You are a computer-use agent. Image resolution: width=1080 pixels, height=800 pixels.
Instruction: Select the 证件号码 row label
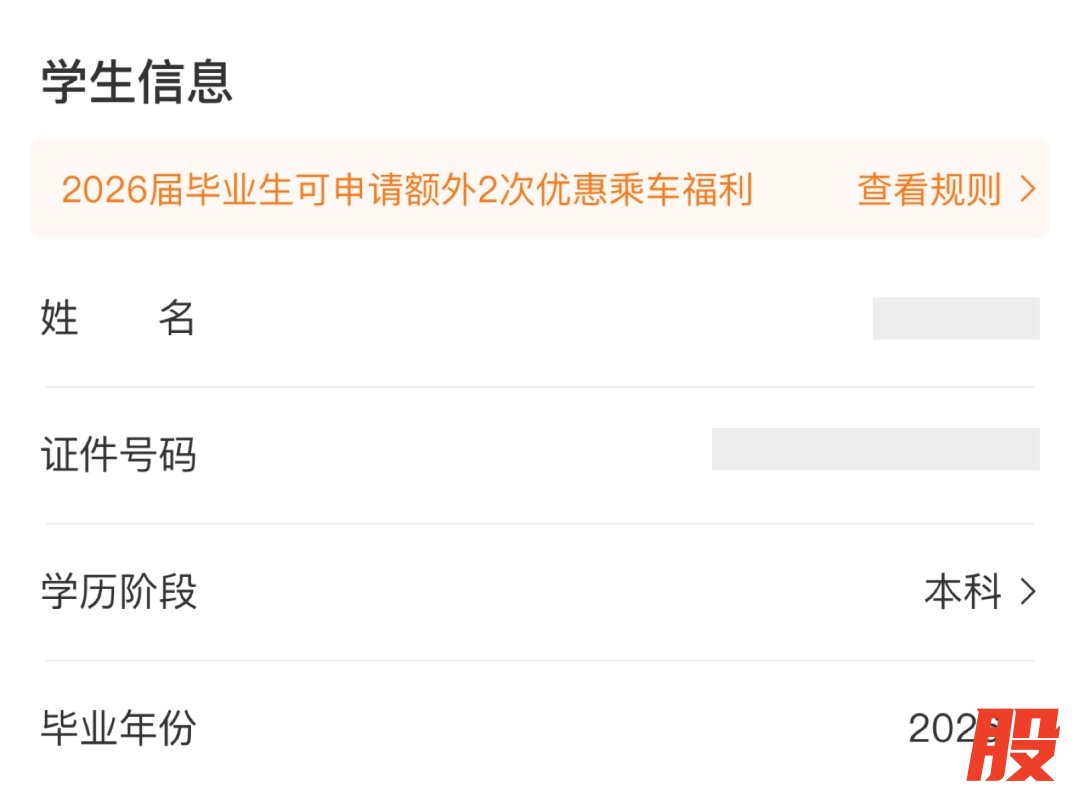click(x=118, y=456)
